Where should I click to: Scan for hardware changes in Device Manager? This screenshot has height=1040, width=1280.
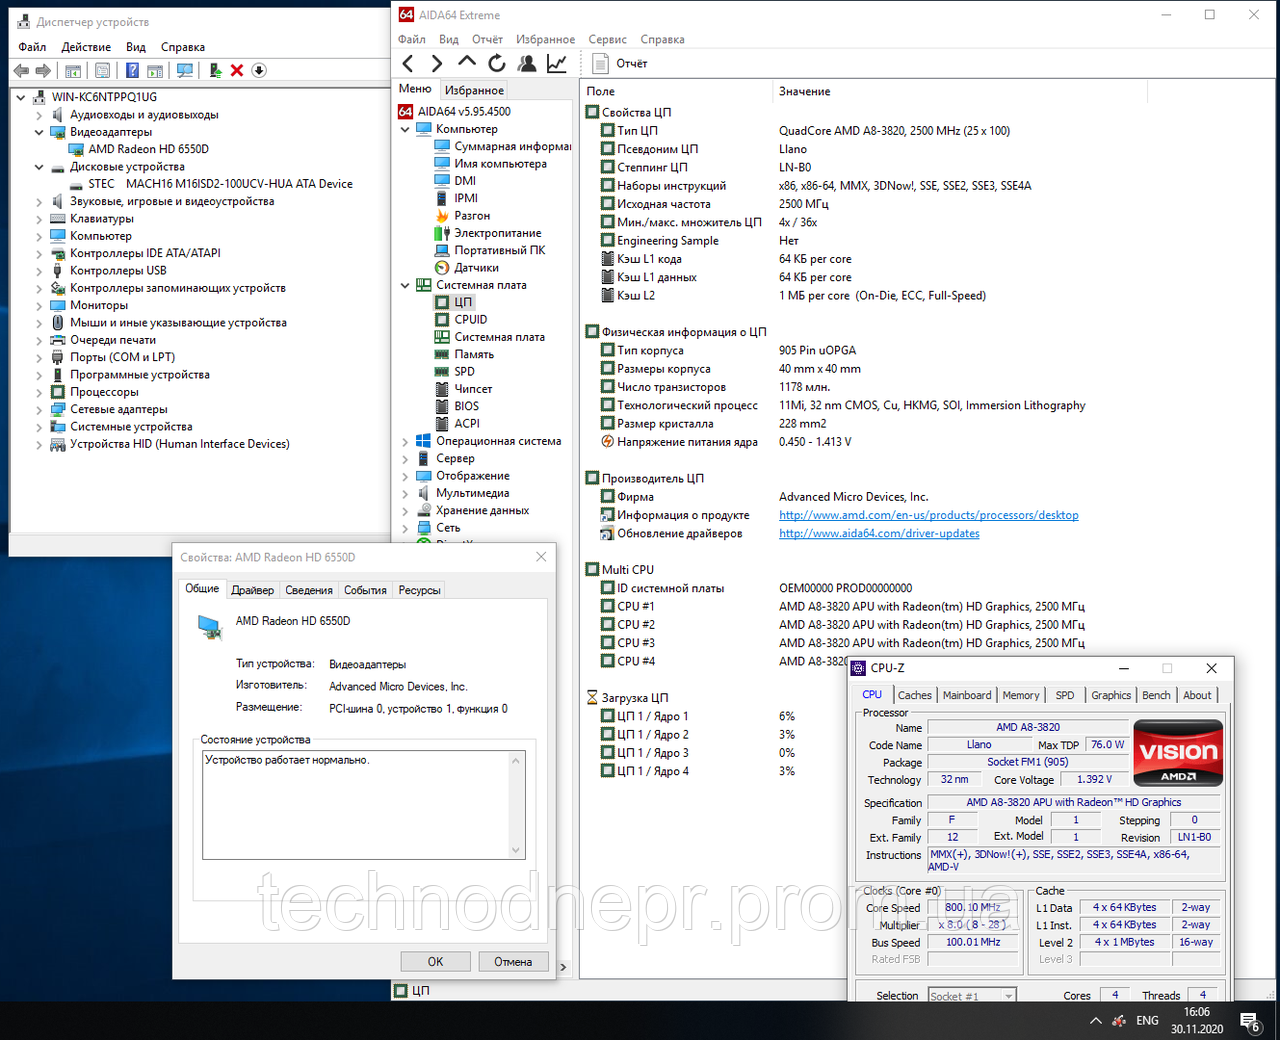pyautogui.click(x=184, y=71)
